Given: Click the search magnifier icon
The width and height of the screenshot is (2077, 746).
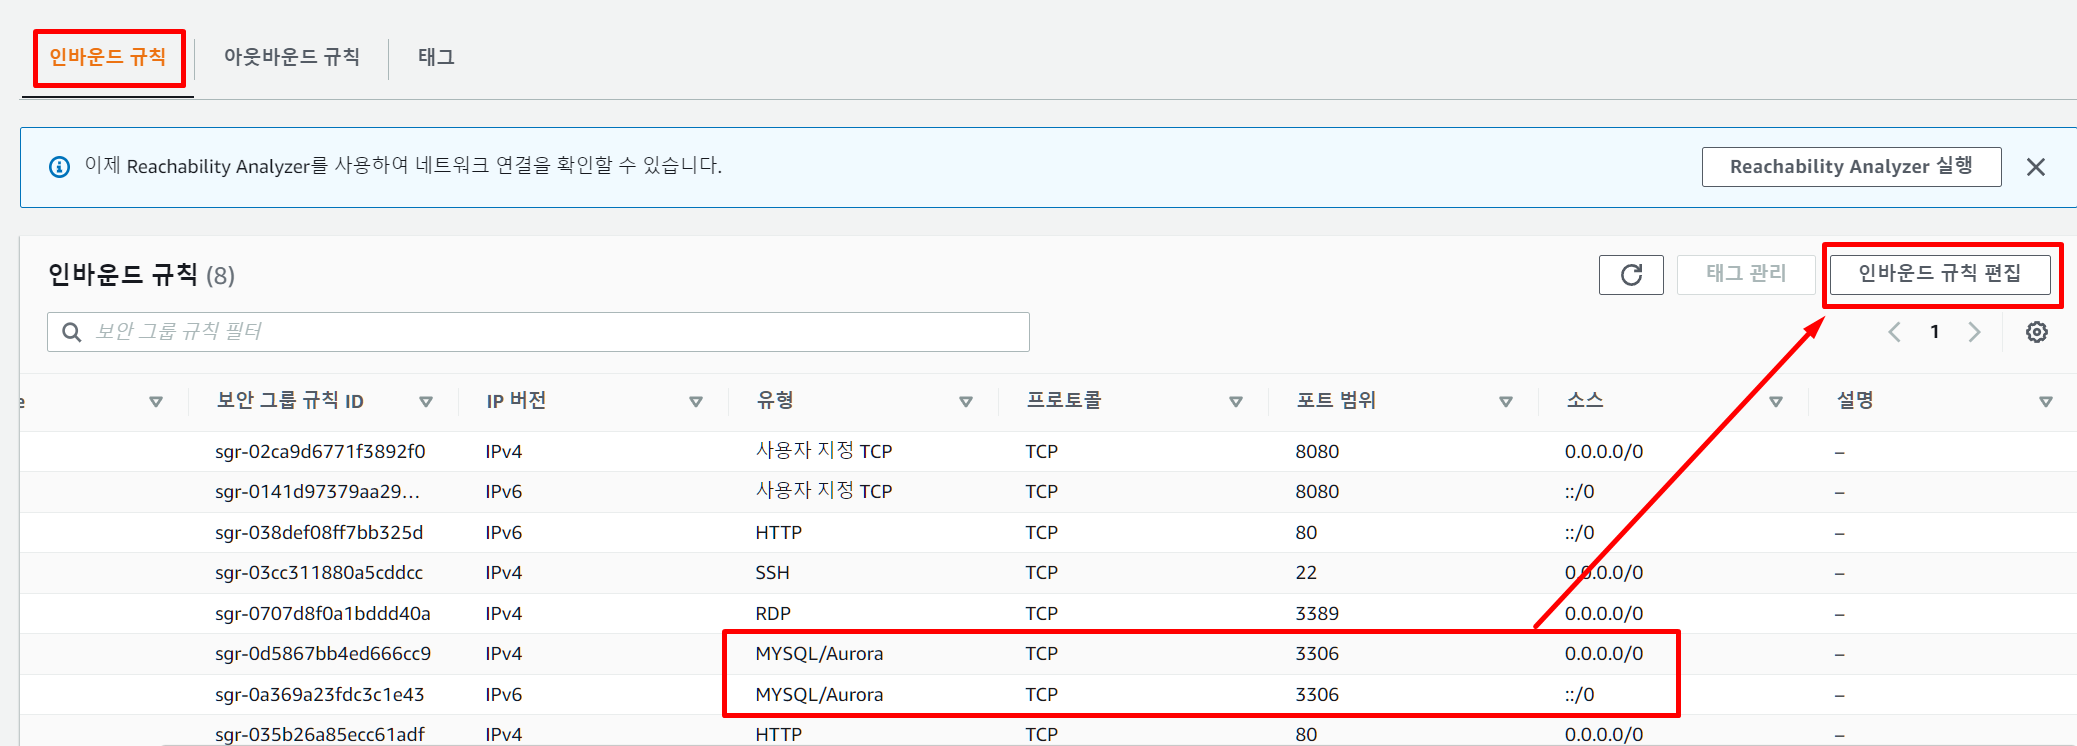Looking at the screenshot, I should (x=72, y=332).
